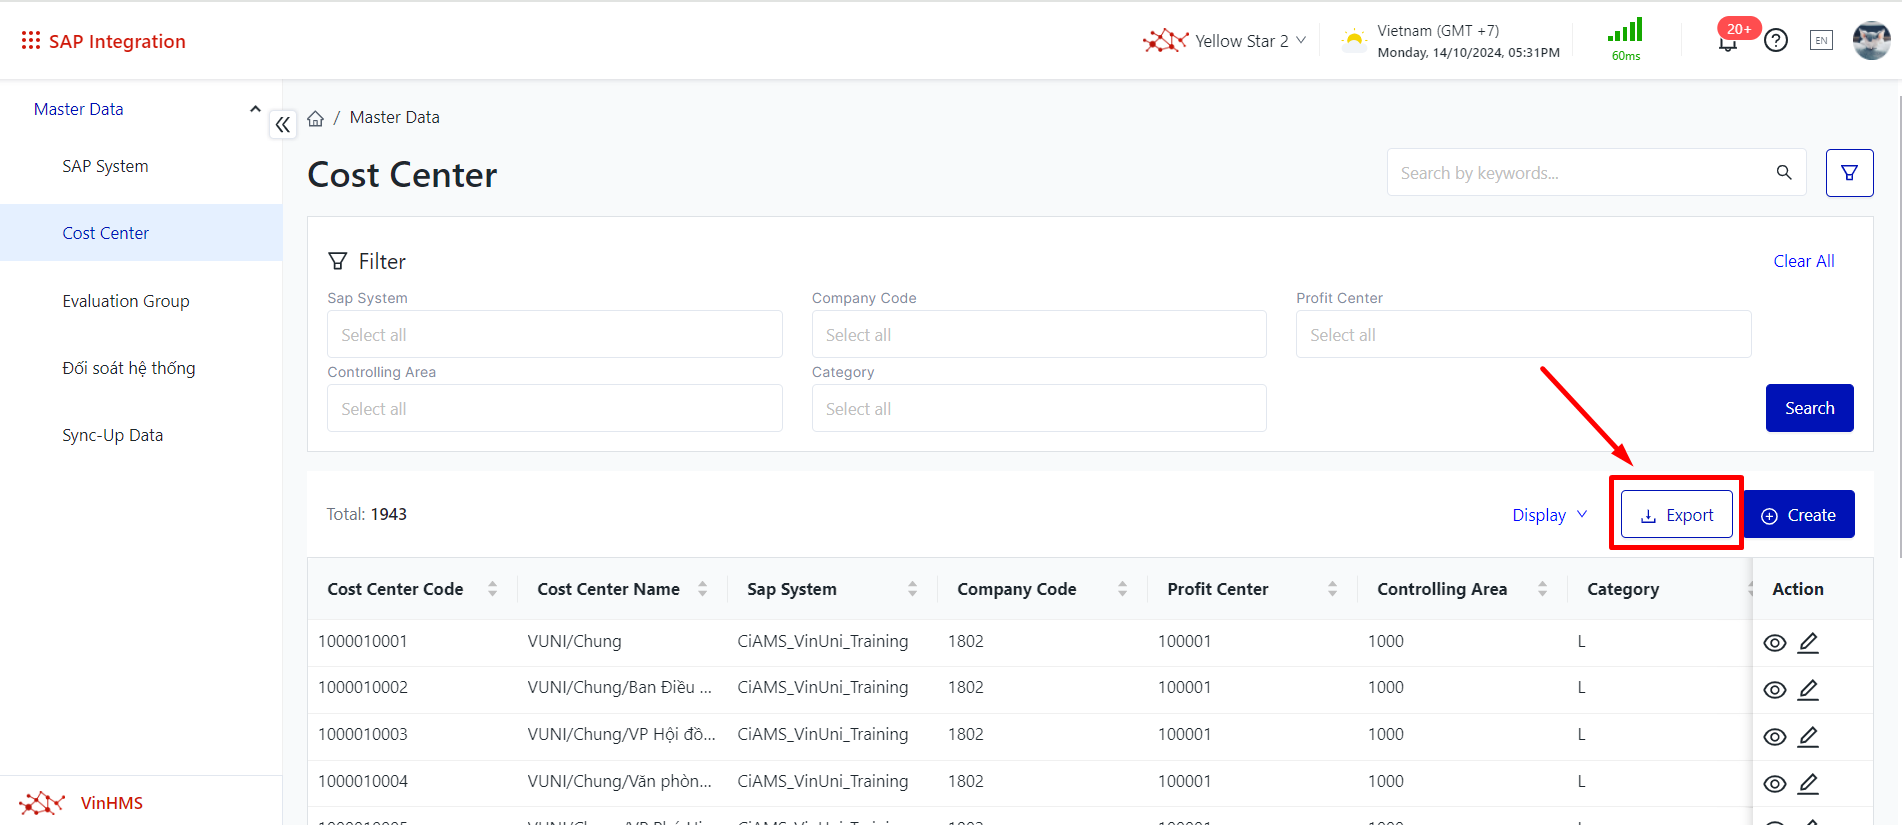View details of cost center 1000010003

tap(1774, 737)
